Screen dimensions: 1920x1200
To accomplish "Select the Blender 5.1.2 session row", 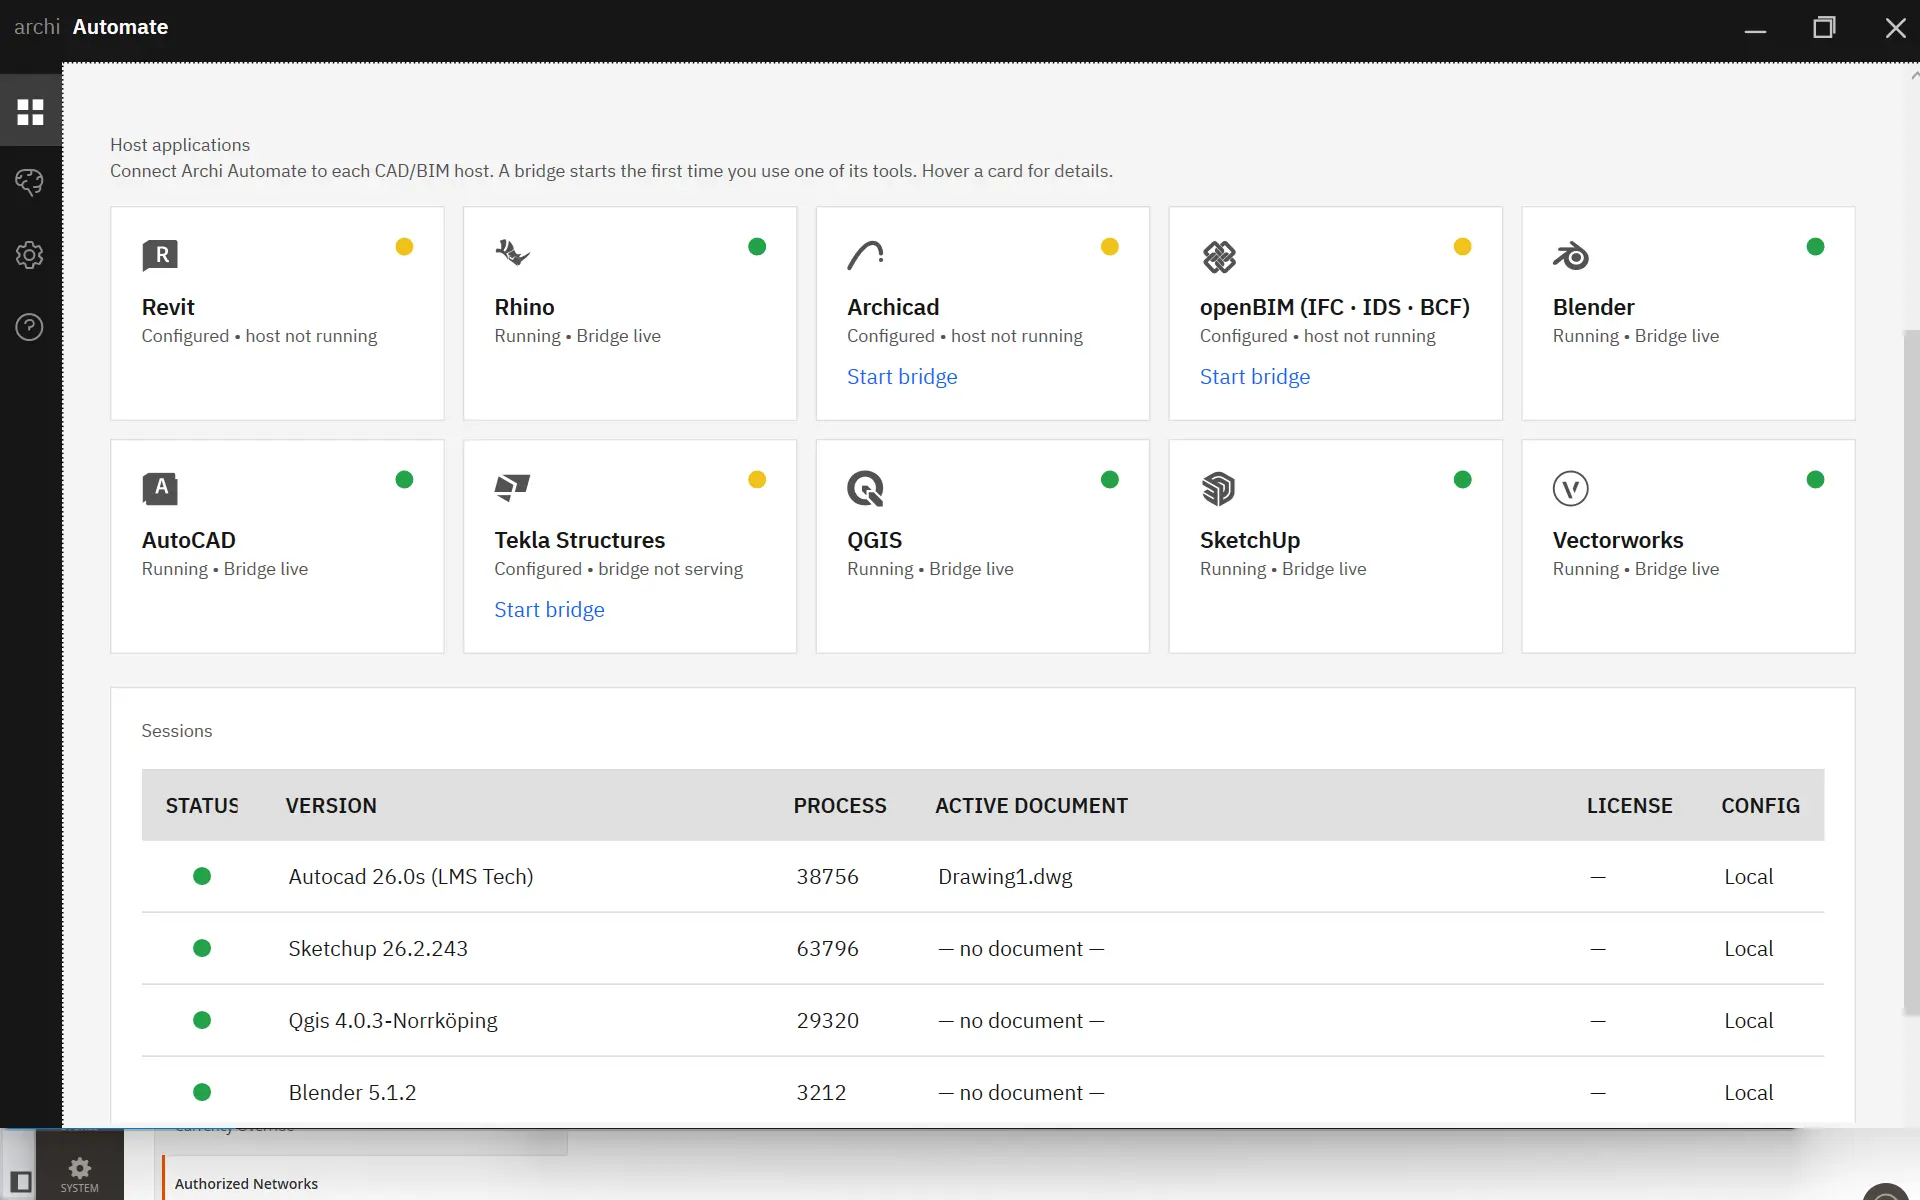I will 983,1092.
